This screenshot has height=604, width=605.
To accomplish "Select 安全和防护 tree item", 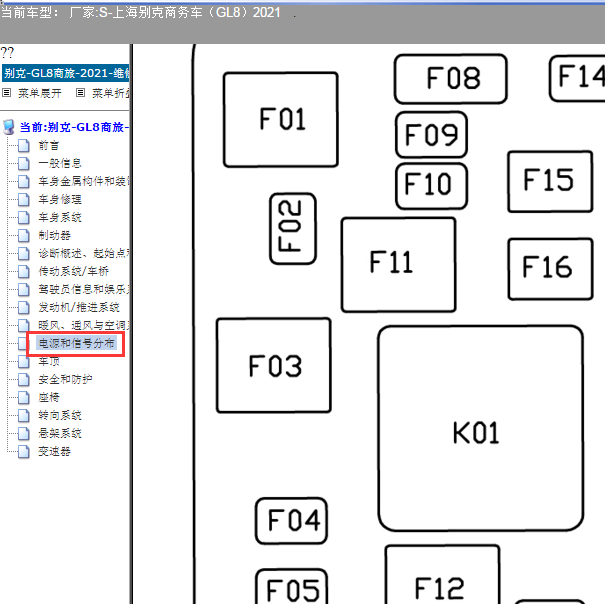I will (x=65, y=379).
